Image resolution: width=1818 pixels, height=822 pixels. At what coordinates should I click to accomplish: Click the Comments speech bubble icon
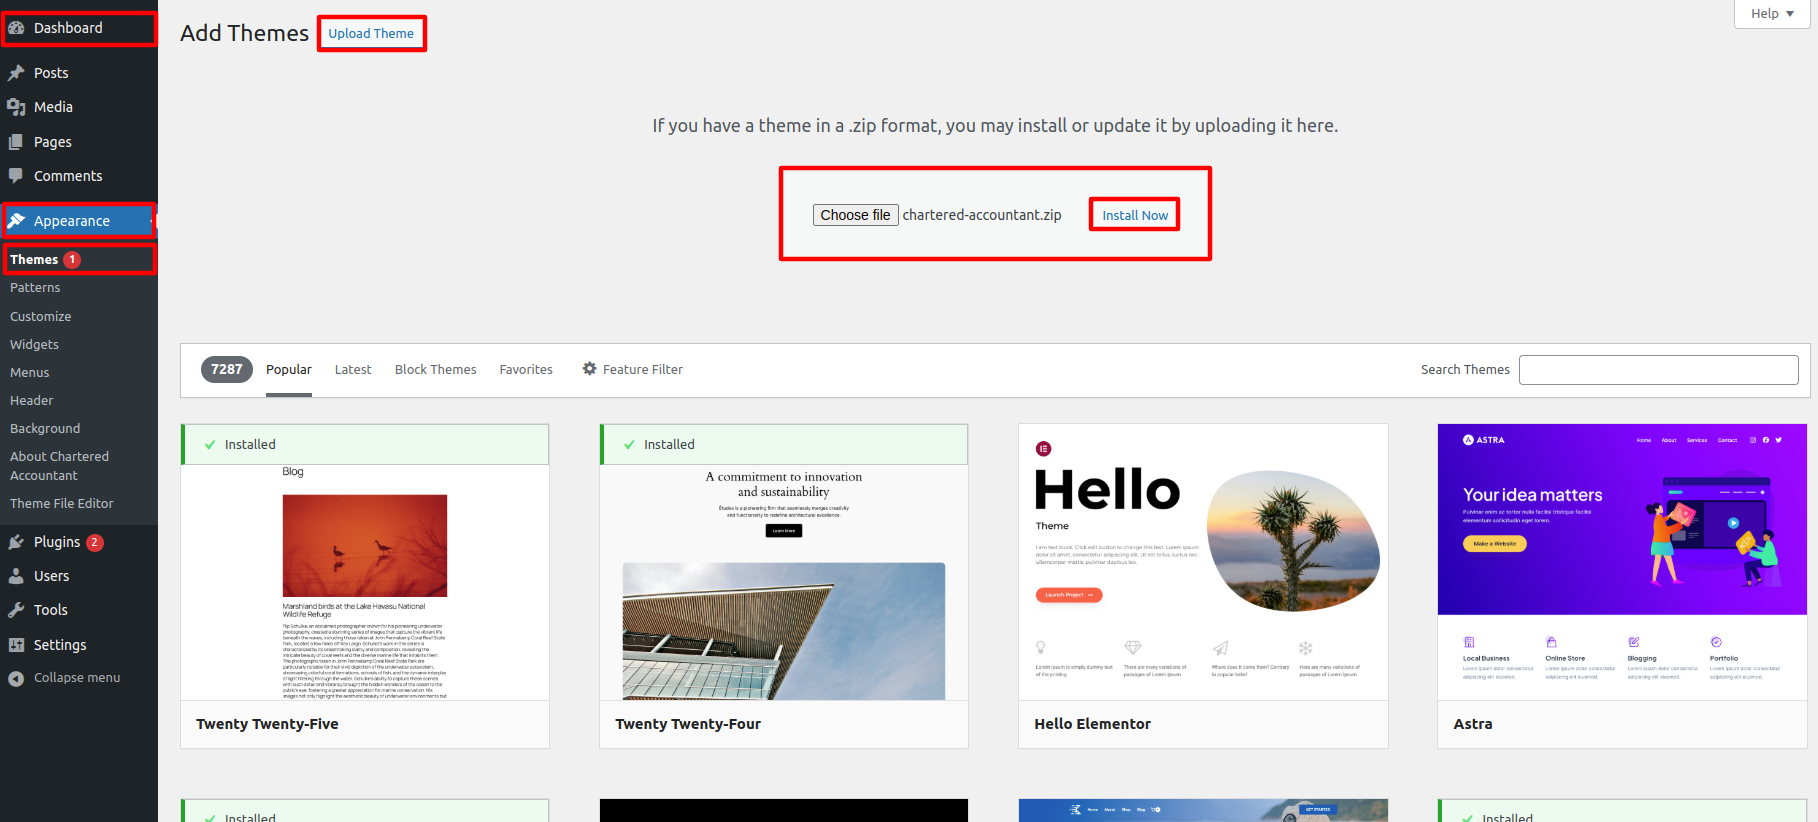point(16,176)
